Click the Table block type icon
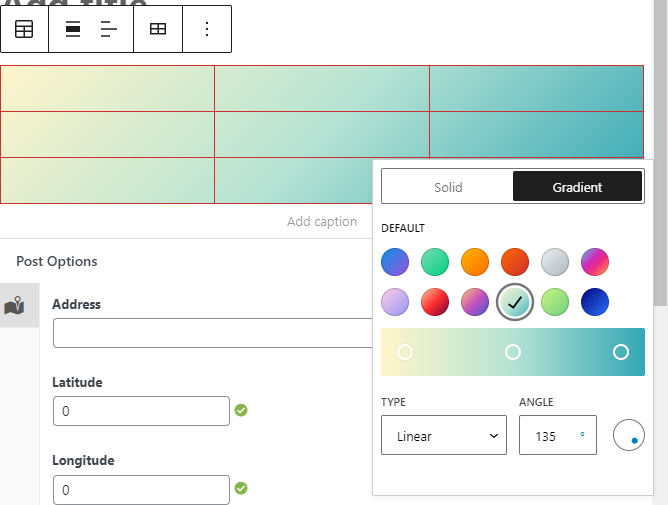Viewport: 668px width, 505px height. click(24, 29)
